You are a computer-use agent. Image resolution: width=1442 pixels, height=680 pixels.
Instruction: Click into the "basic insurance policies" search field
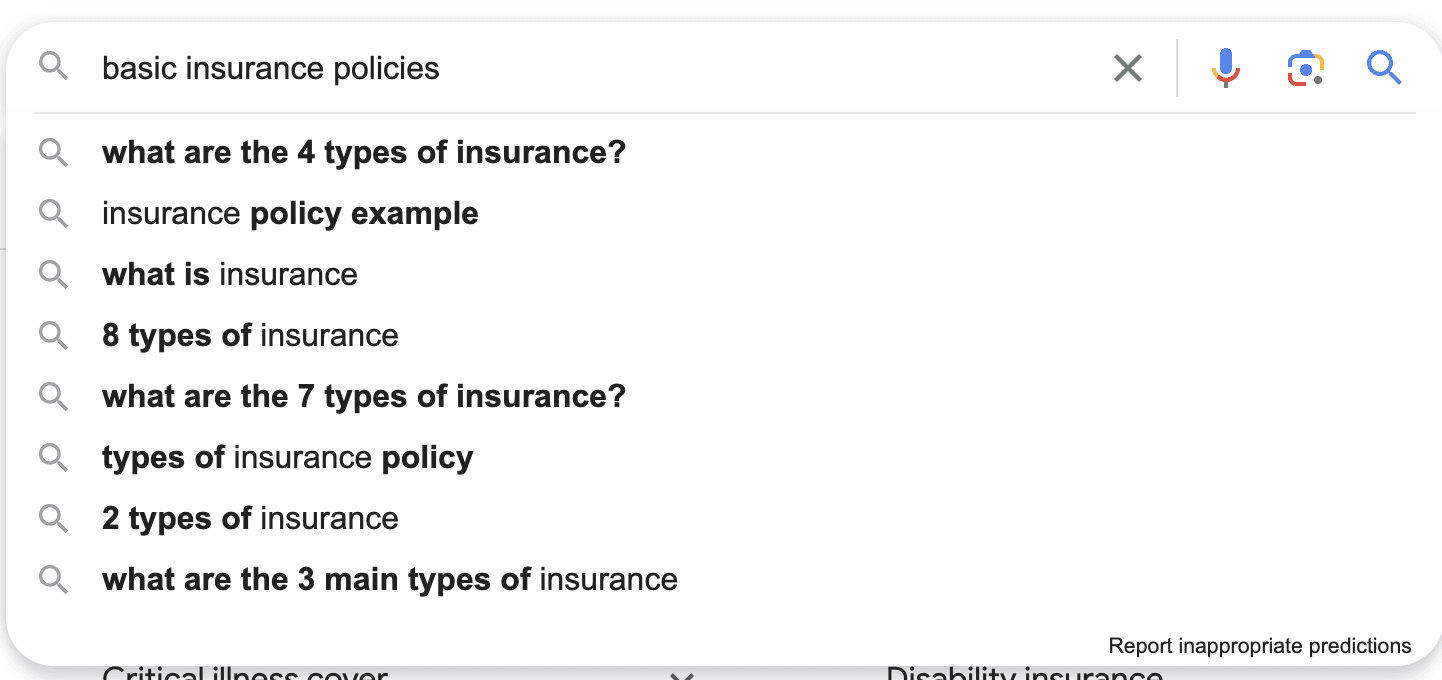(x=600, y=68)
